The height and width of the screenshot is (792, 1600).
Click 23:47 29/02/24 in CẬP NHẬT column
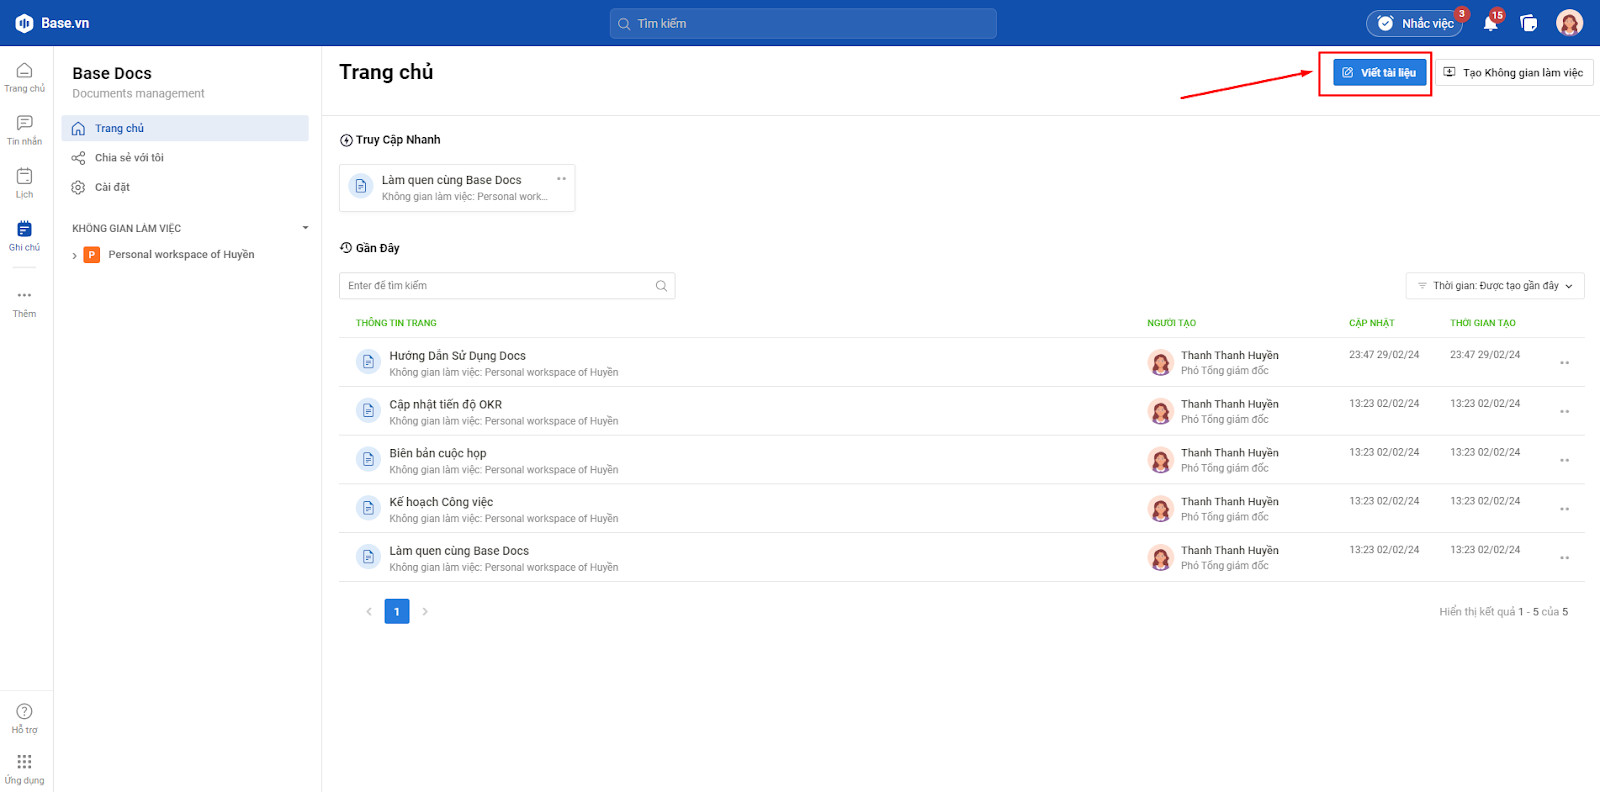[1384, 355]
